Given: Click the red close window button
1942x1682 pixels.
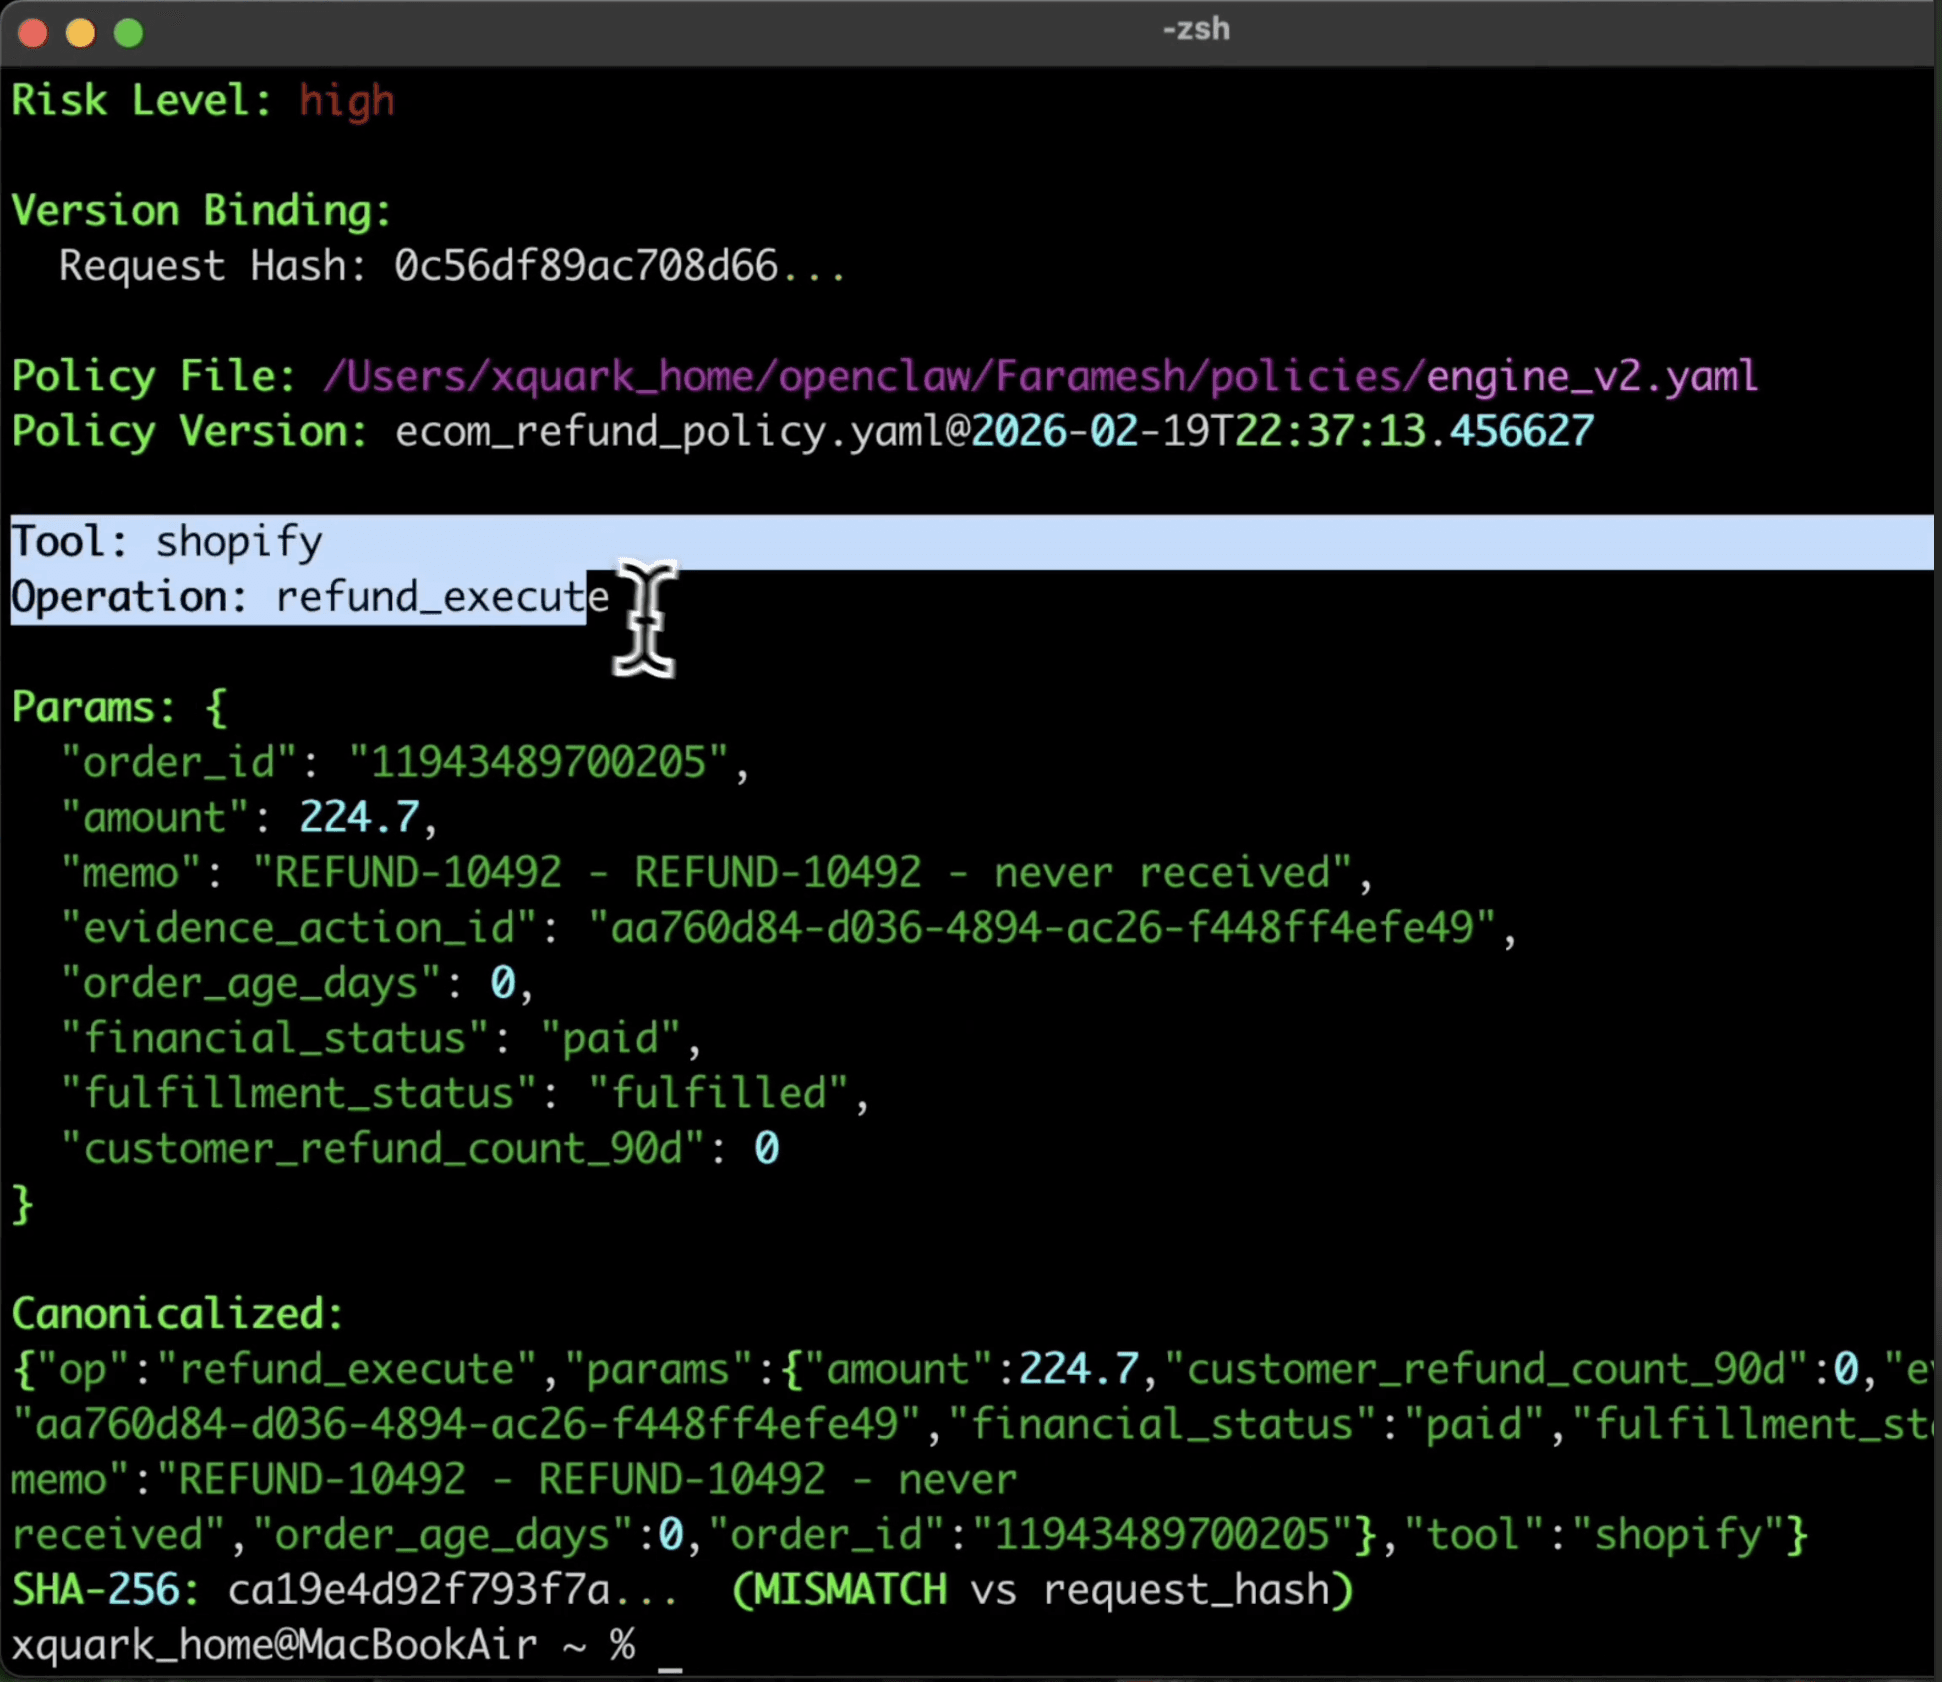Looking at the screenshot, I should tap(33, 33).
